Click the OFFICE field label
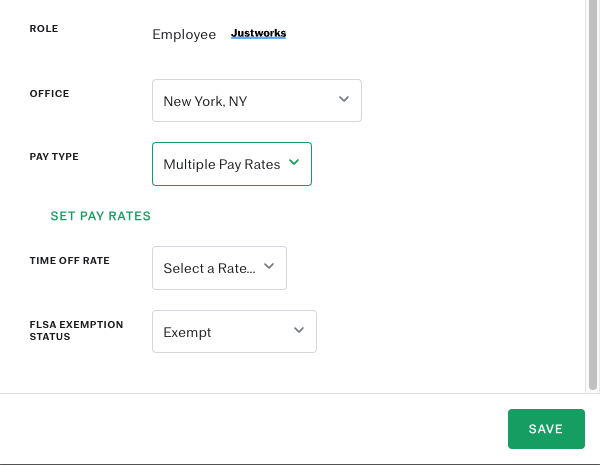600x465 pixels. pyautogui.click(x=49, y=94)
